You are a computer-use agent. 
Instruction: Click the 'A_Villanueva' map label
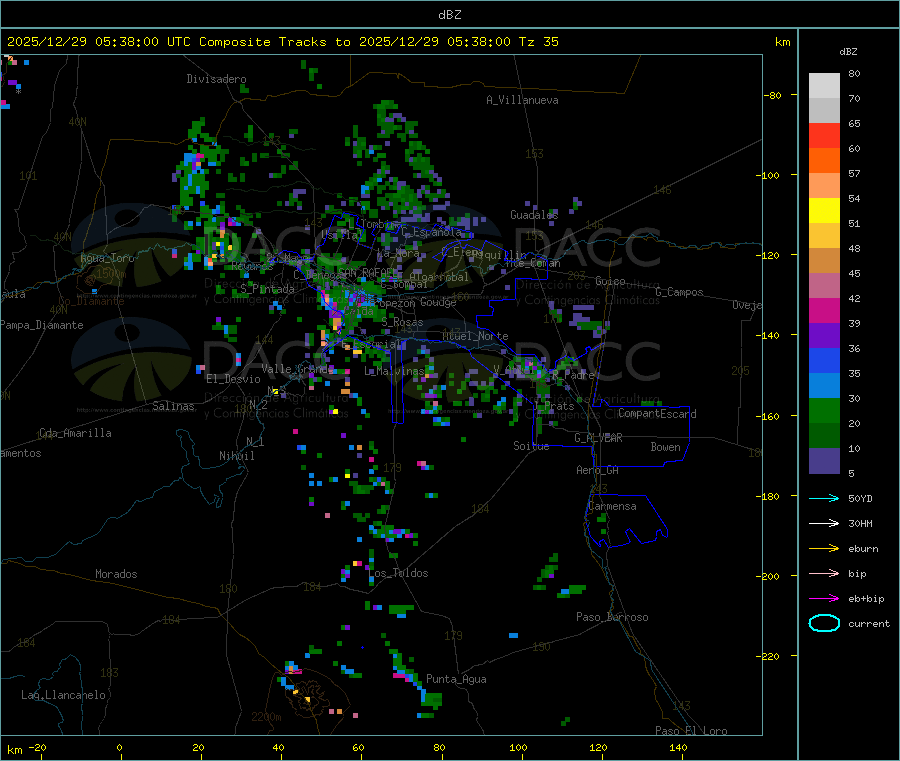[x=522, y=100]
